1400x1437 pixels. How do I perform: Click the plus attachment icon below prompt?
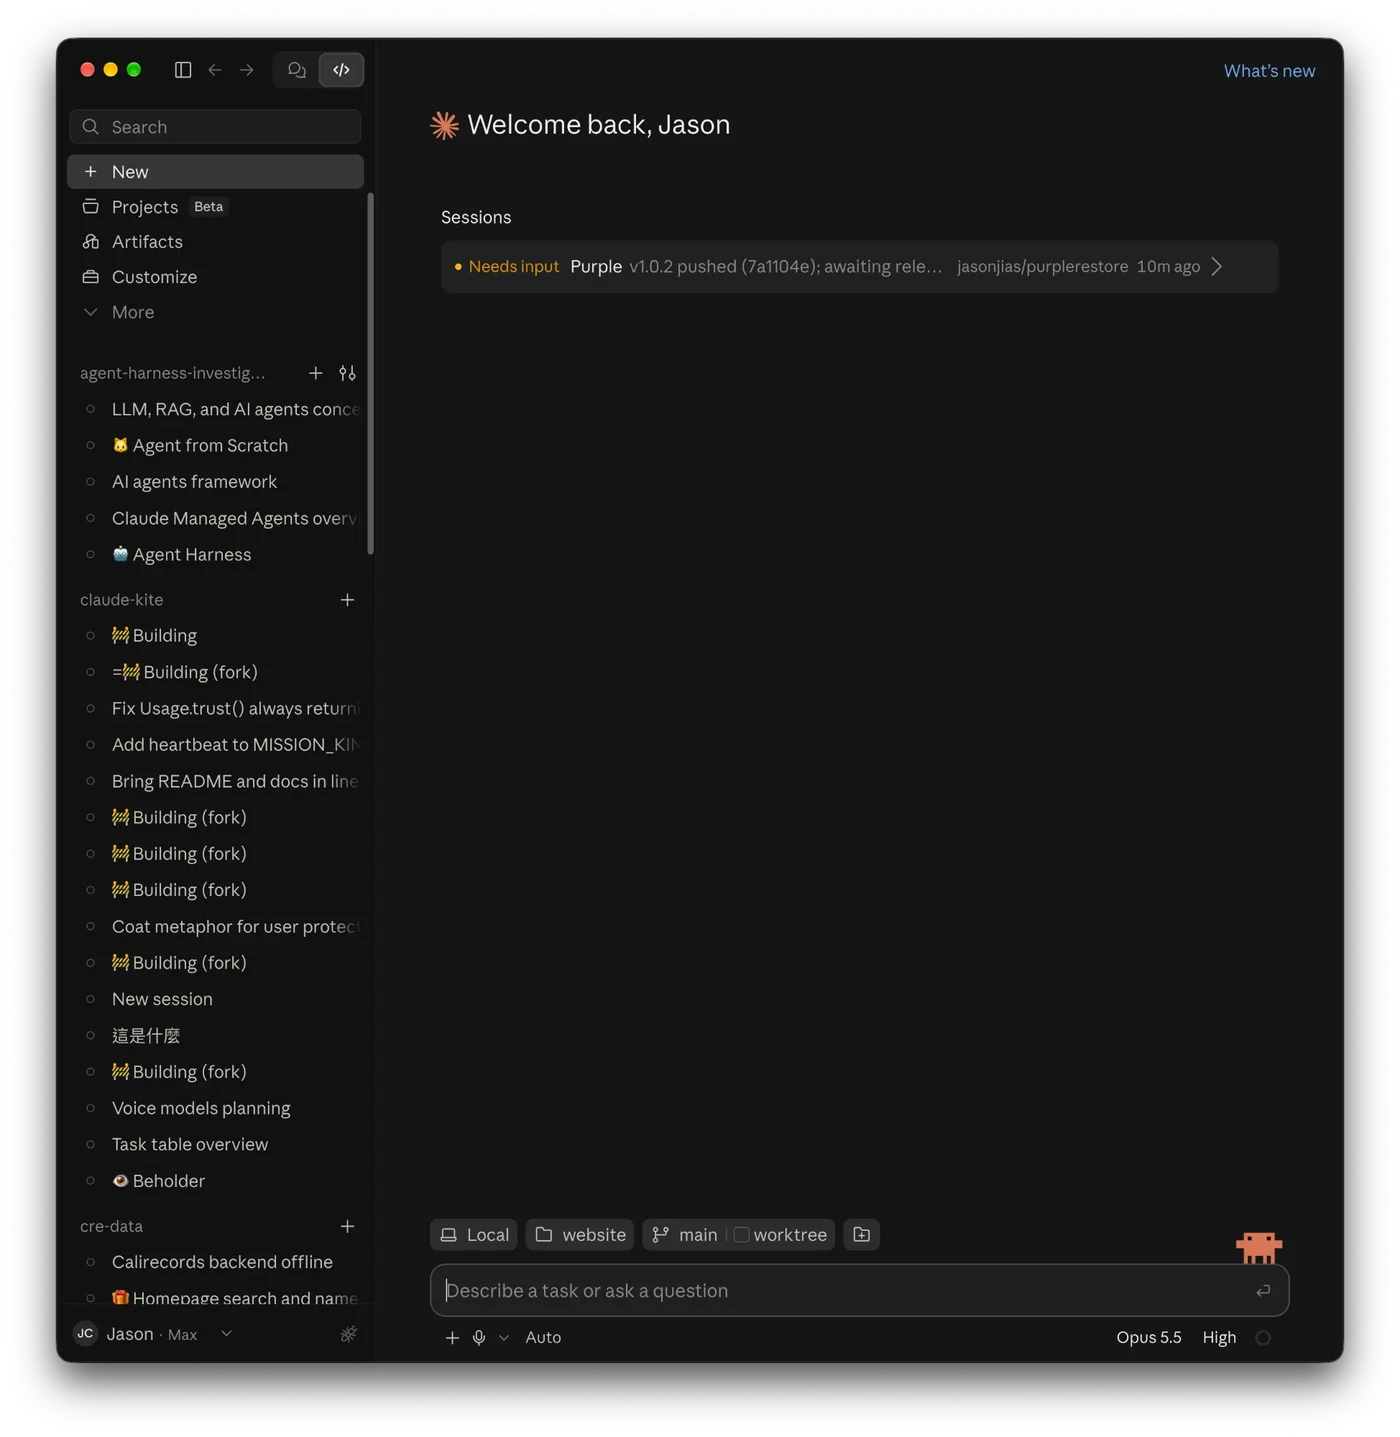pyautogui.click(x=452, y=1338)
